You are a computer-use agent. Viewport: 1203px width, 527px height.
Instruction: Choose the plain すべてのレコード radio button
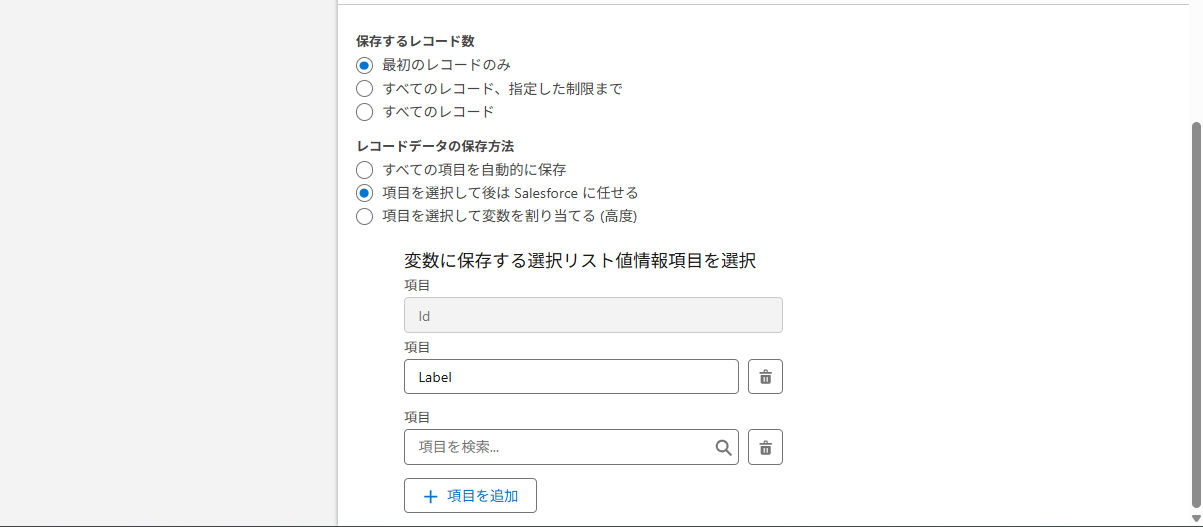click(x=365, y=111)
